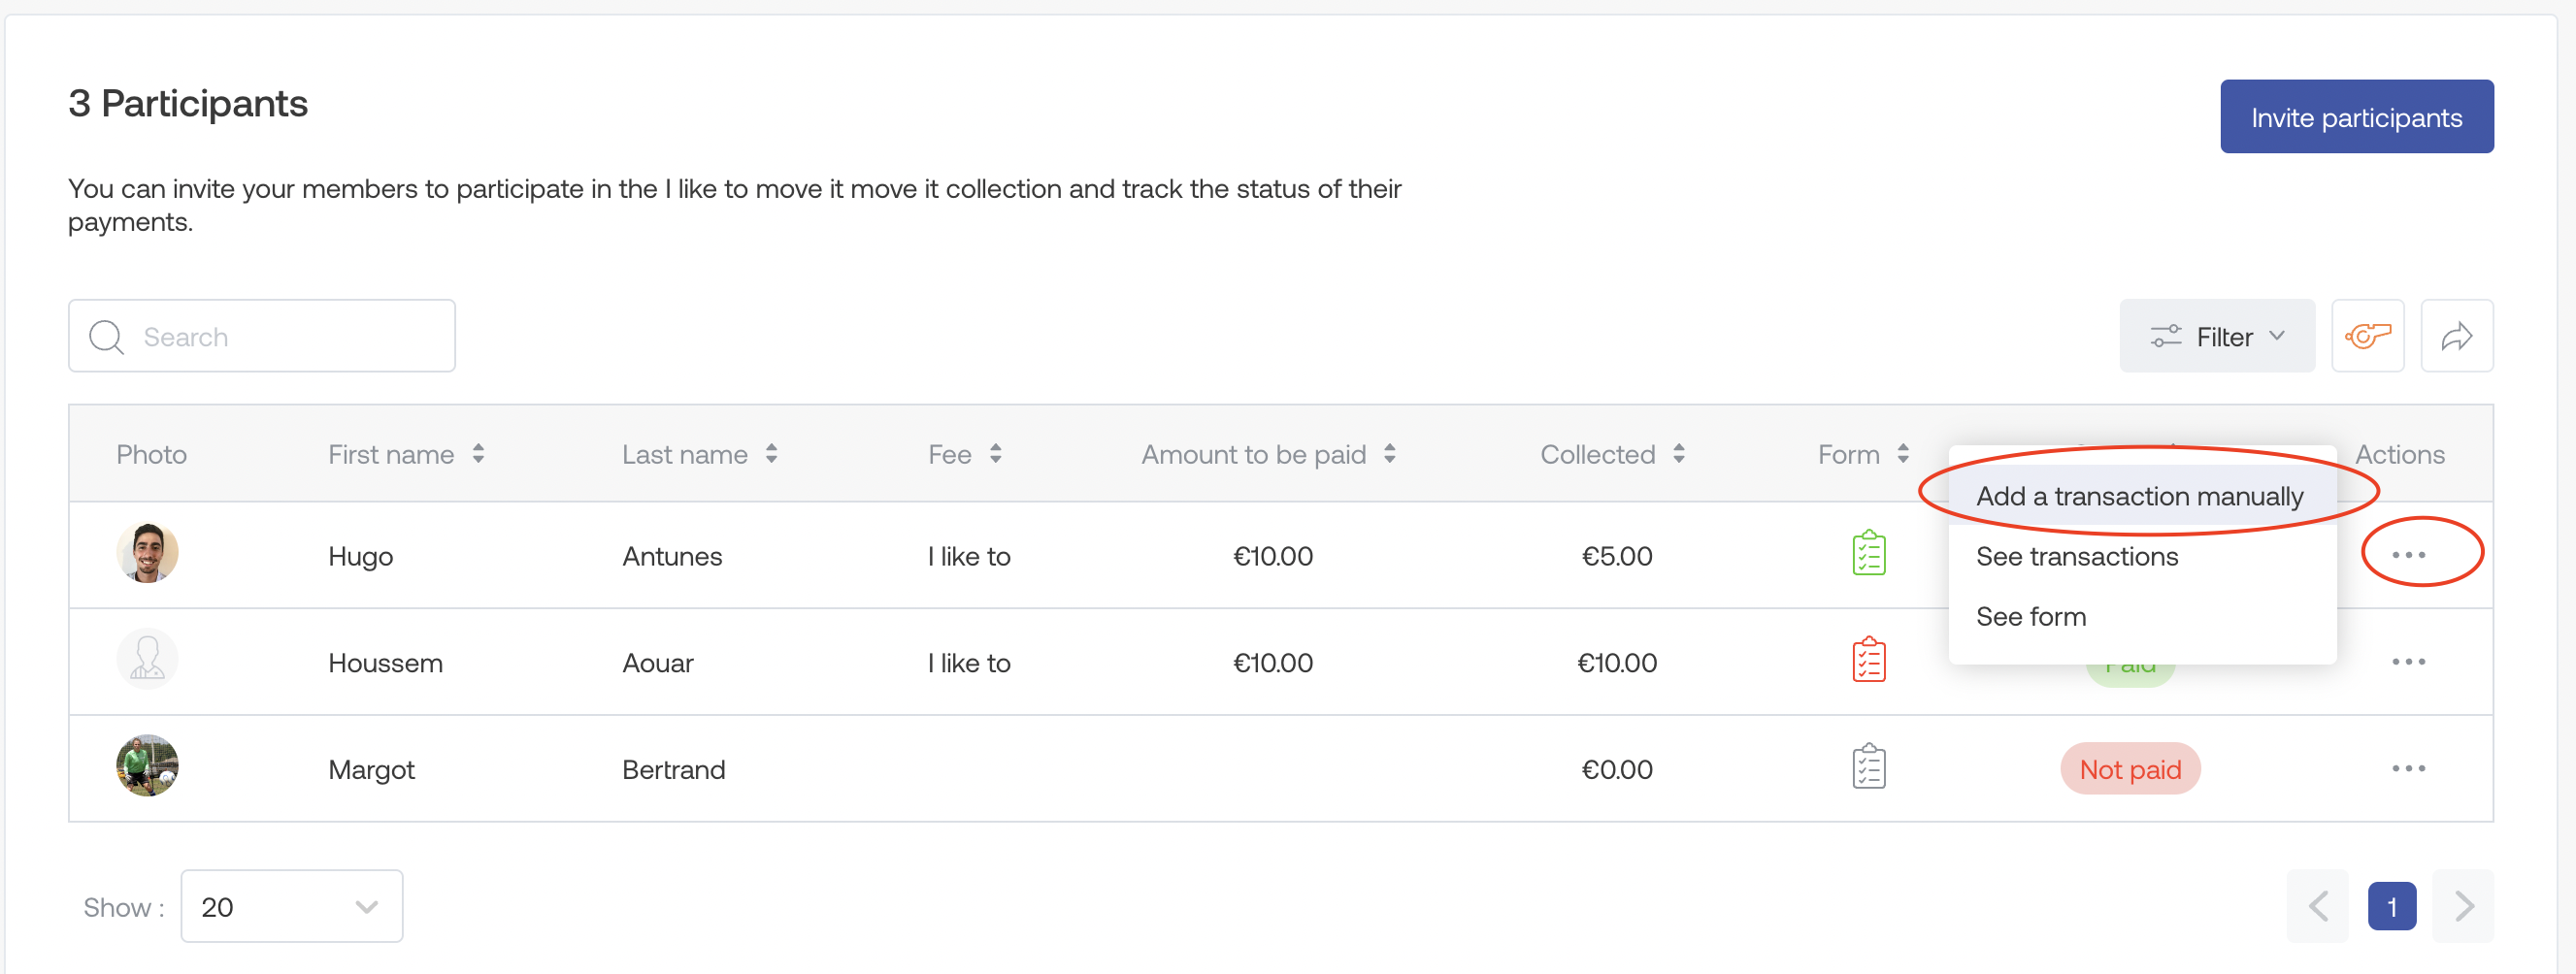Screen dimensions: 2576x974
Task: Open actions menu for Margot Bertrand
Action: click(x=2408, y=768)
